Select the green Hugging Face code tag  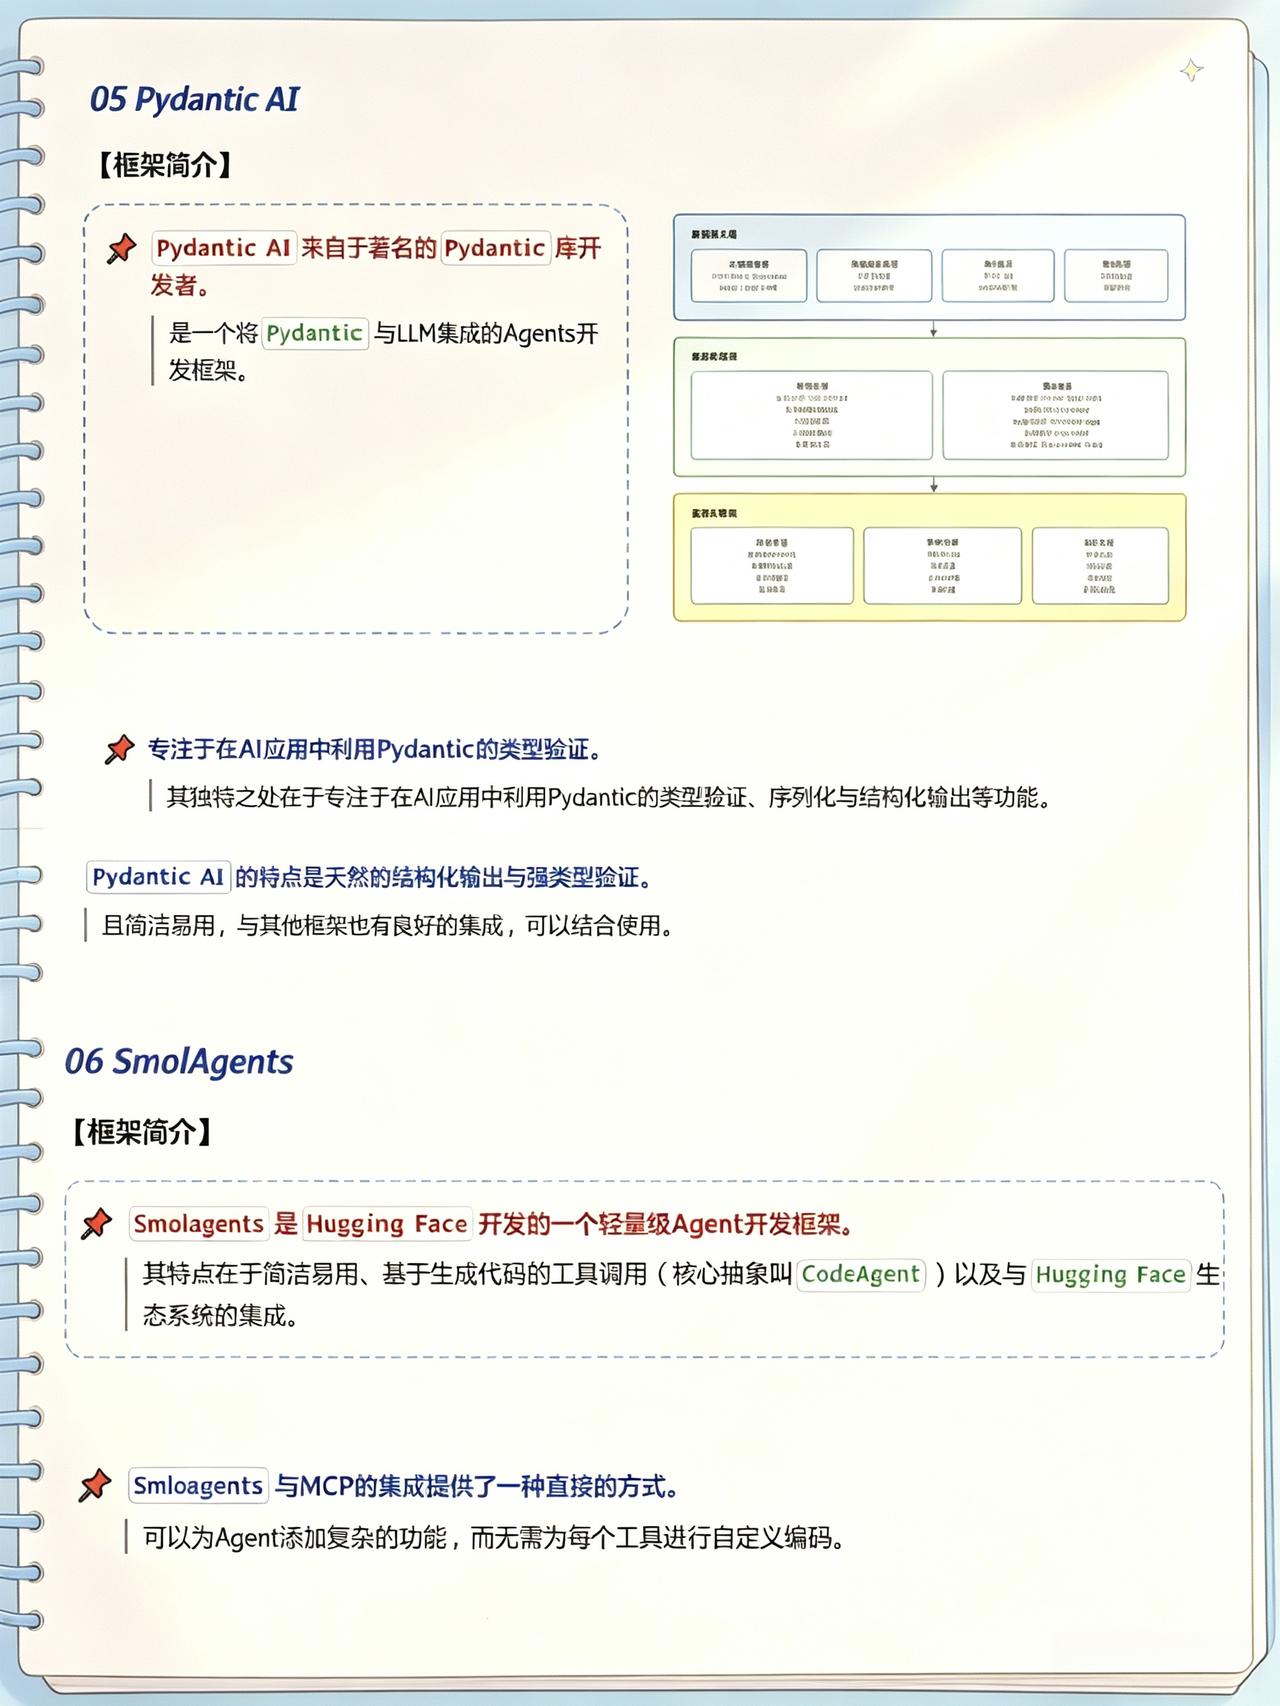pyautogui.click(x=1111, y=1274)
